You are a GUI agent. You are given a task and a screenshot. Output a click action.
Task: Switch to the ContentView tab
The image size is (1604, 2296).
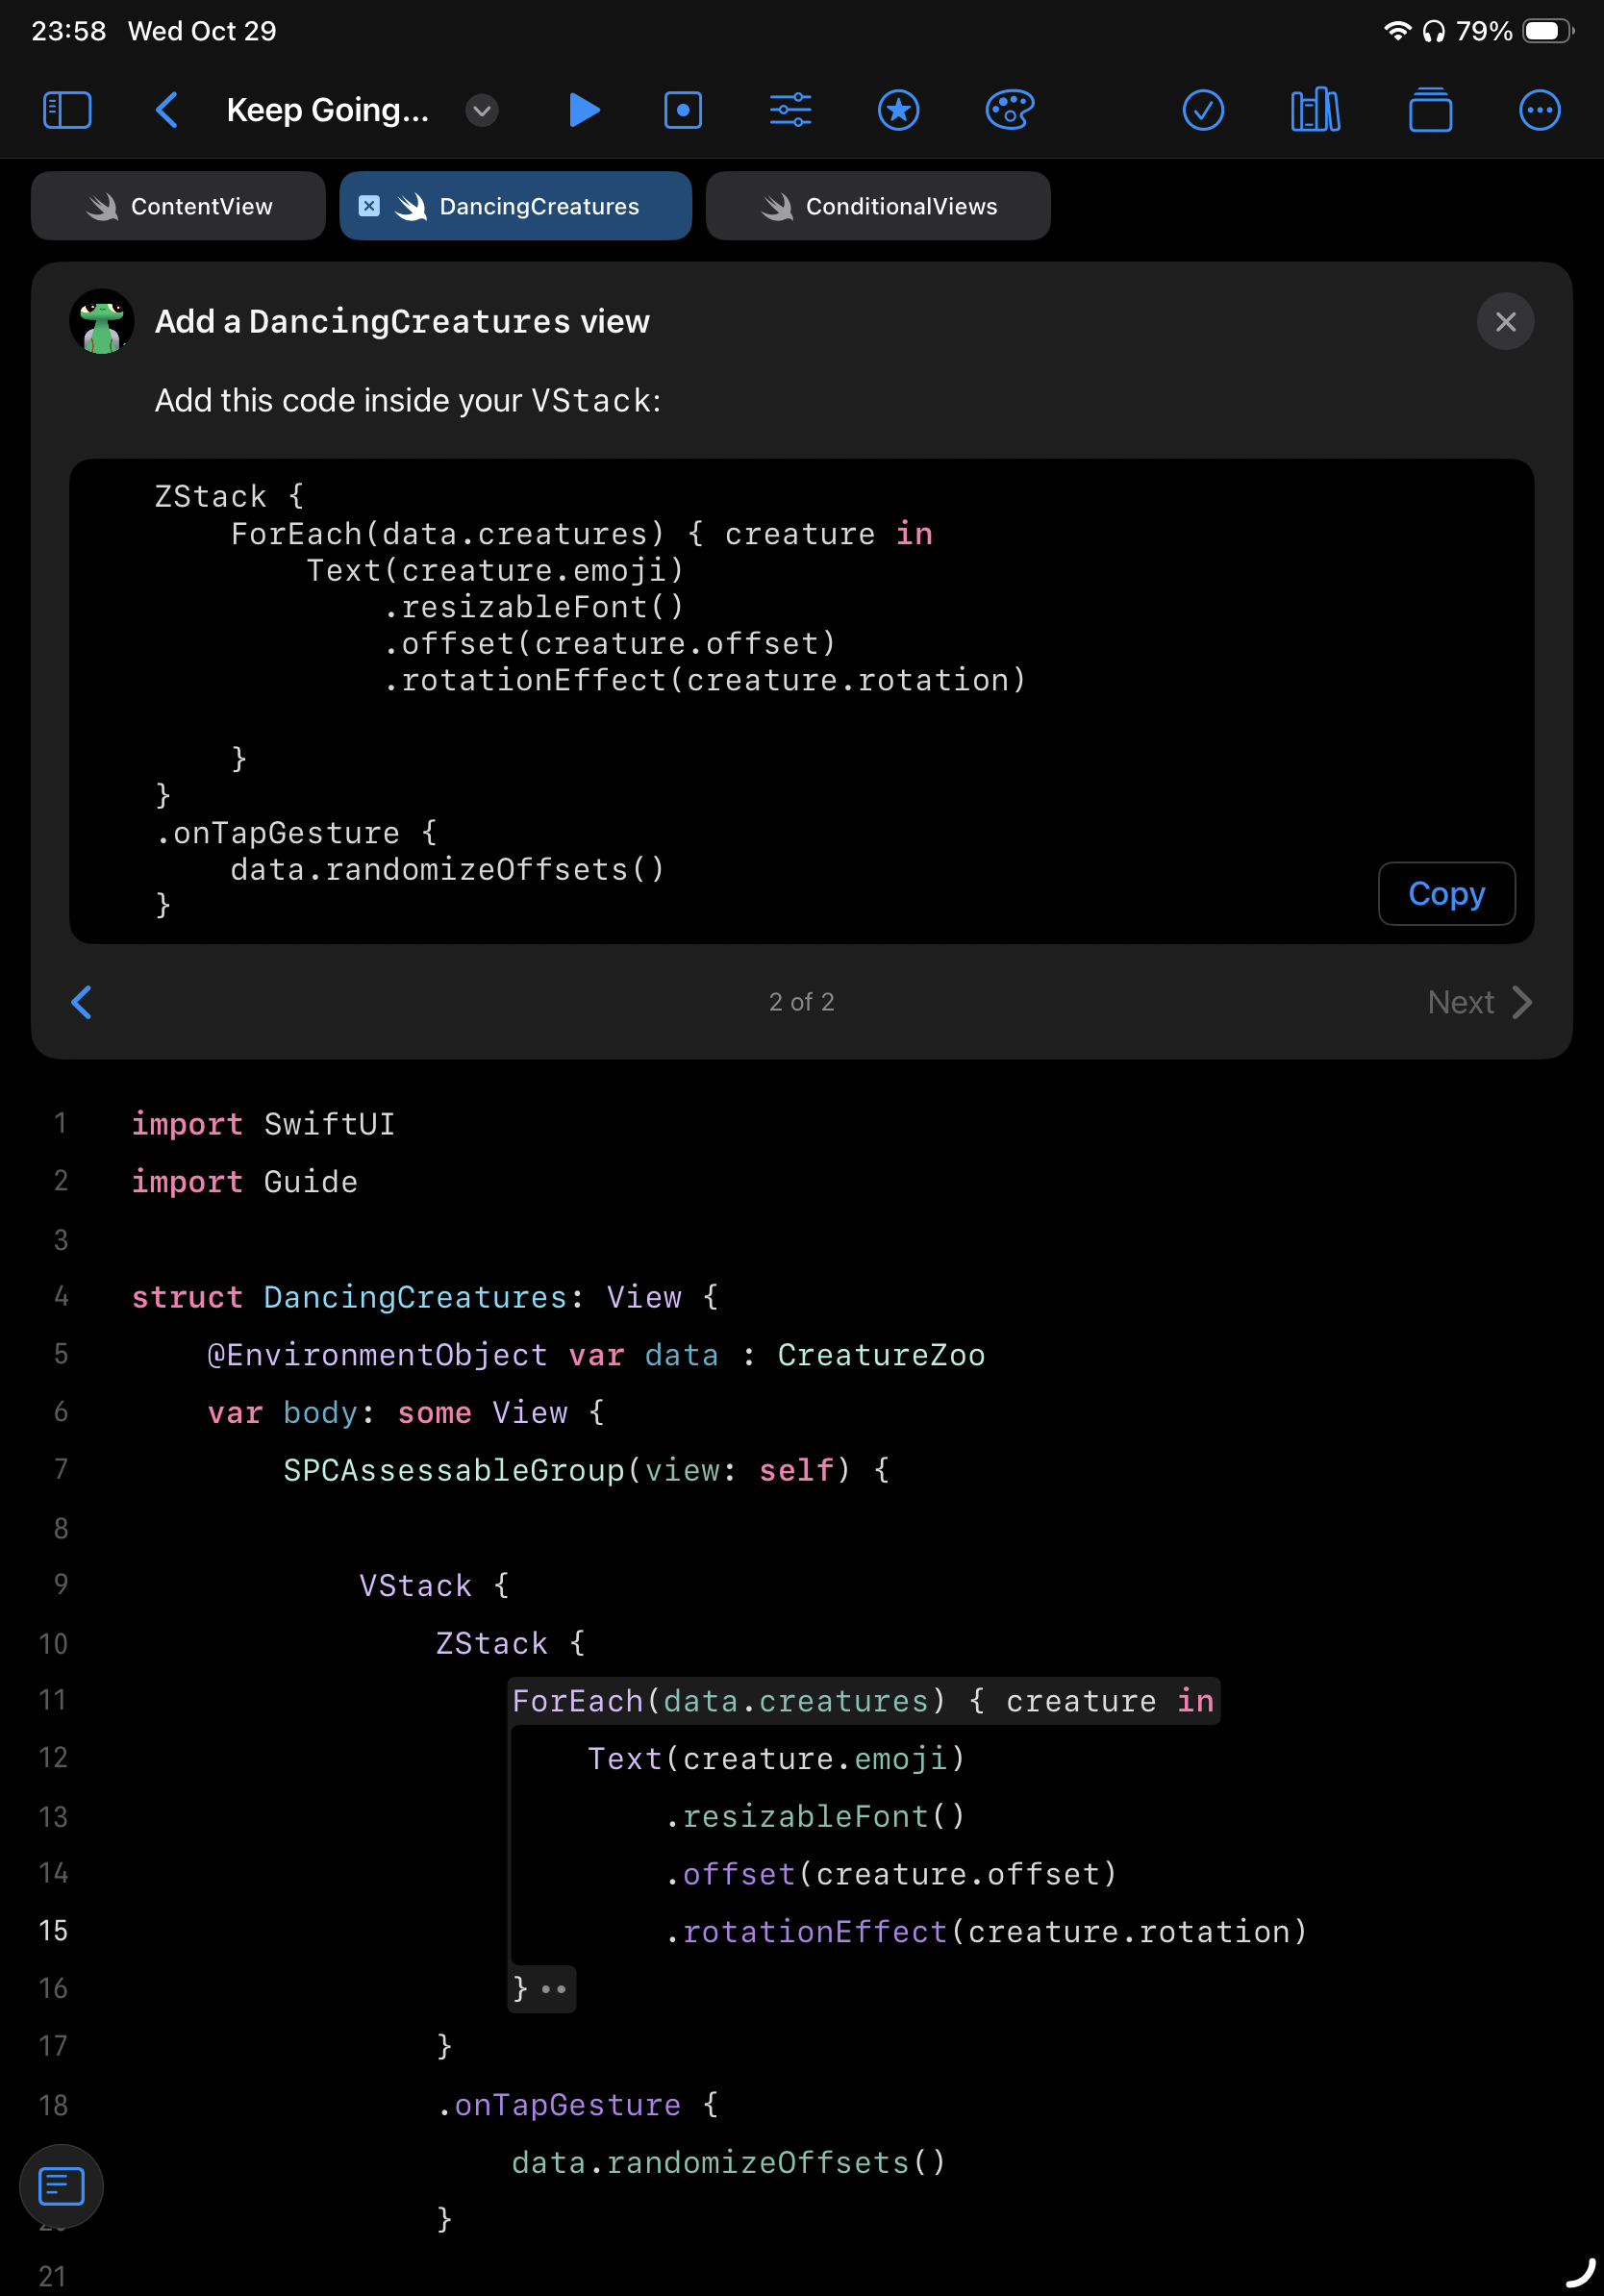pos(179,206)
